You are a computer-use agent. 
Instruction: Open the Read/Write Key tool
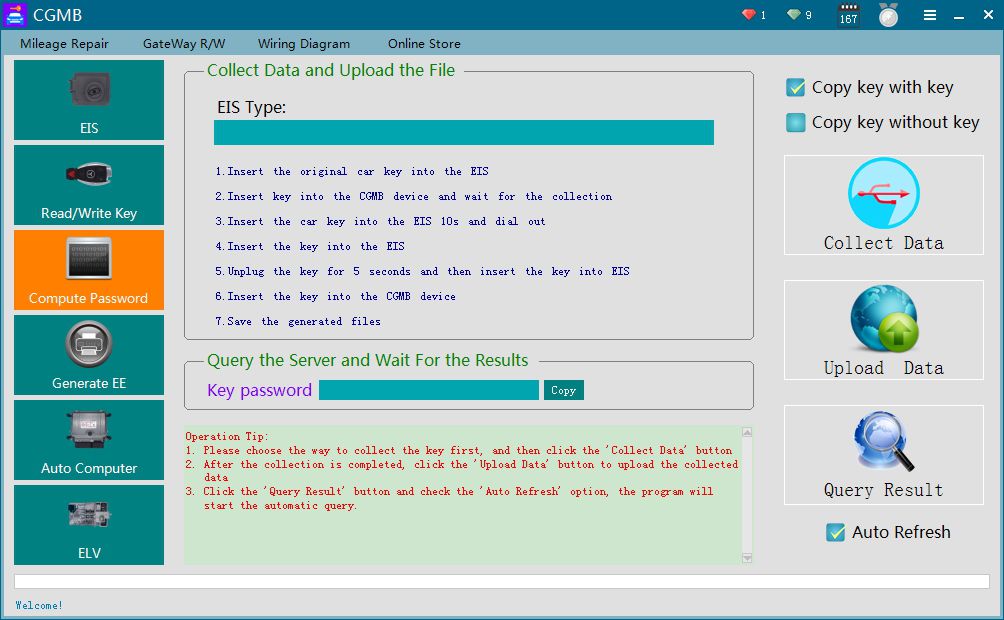tap(88, 185)
